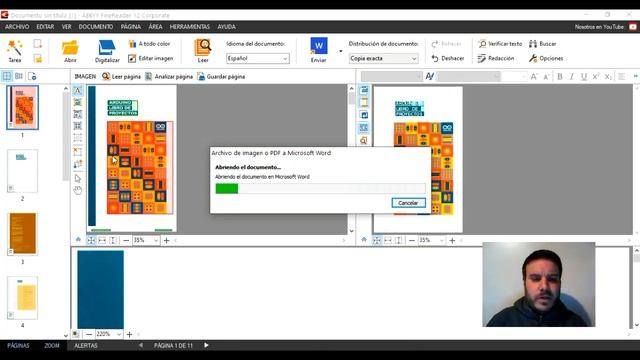Toggle superscript formatting
This screenshot has height=360, width=640.
[596, 76]
